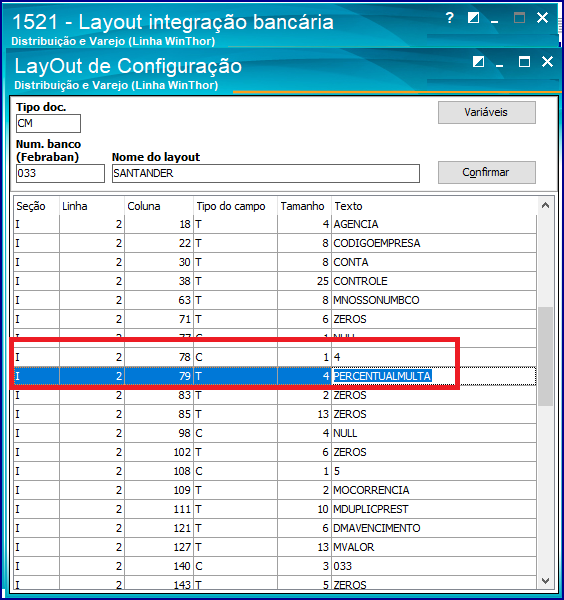Click Tipo do campo C in column 108 row
The width and height of the screenshot is (564, 600).
235,471
